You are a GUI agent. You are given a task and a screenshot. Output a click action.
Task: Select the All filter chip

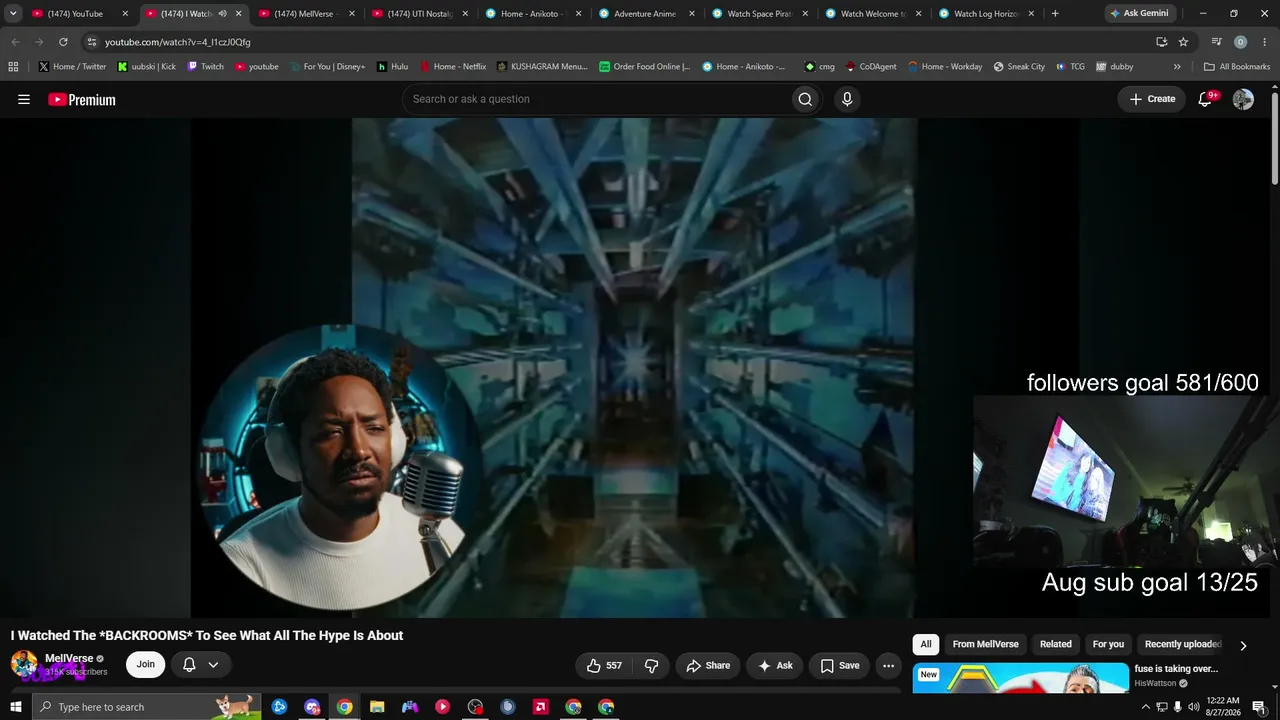[x=926, y=644]
